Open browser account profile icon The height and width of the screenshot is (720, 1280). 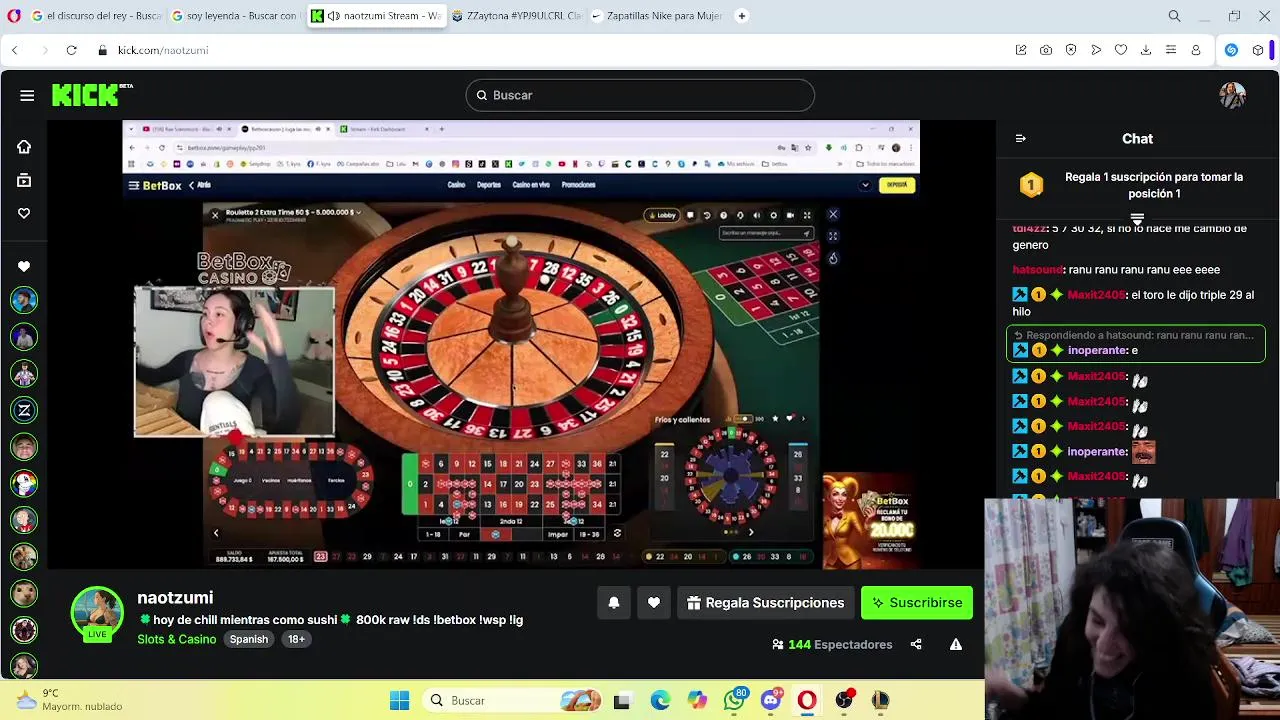click(1196, 50)
